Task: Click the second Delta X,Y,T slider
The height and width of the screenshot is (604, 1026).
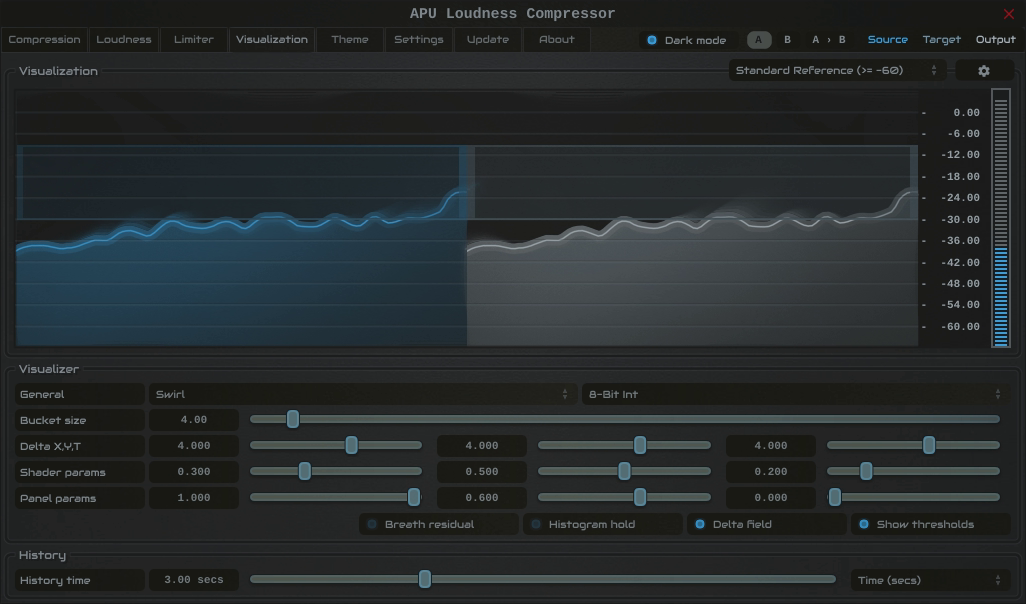Action: pos(624,445)
